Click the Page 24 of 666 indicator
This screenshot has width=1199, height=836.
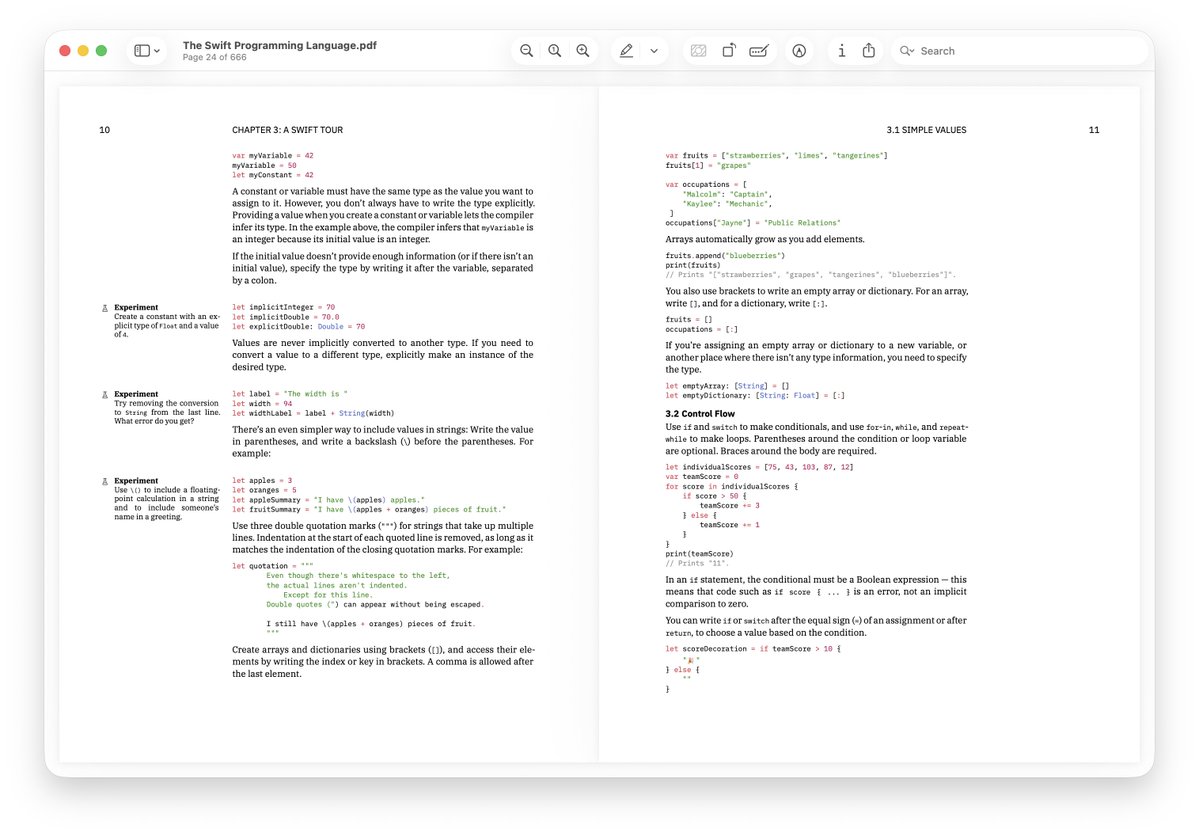pyautogui.click(x=215, y=57)
